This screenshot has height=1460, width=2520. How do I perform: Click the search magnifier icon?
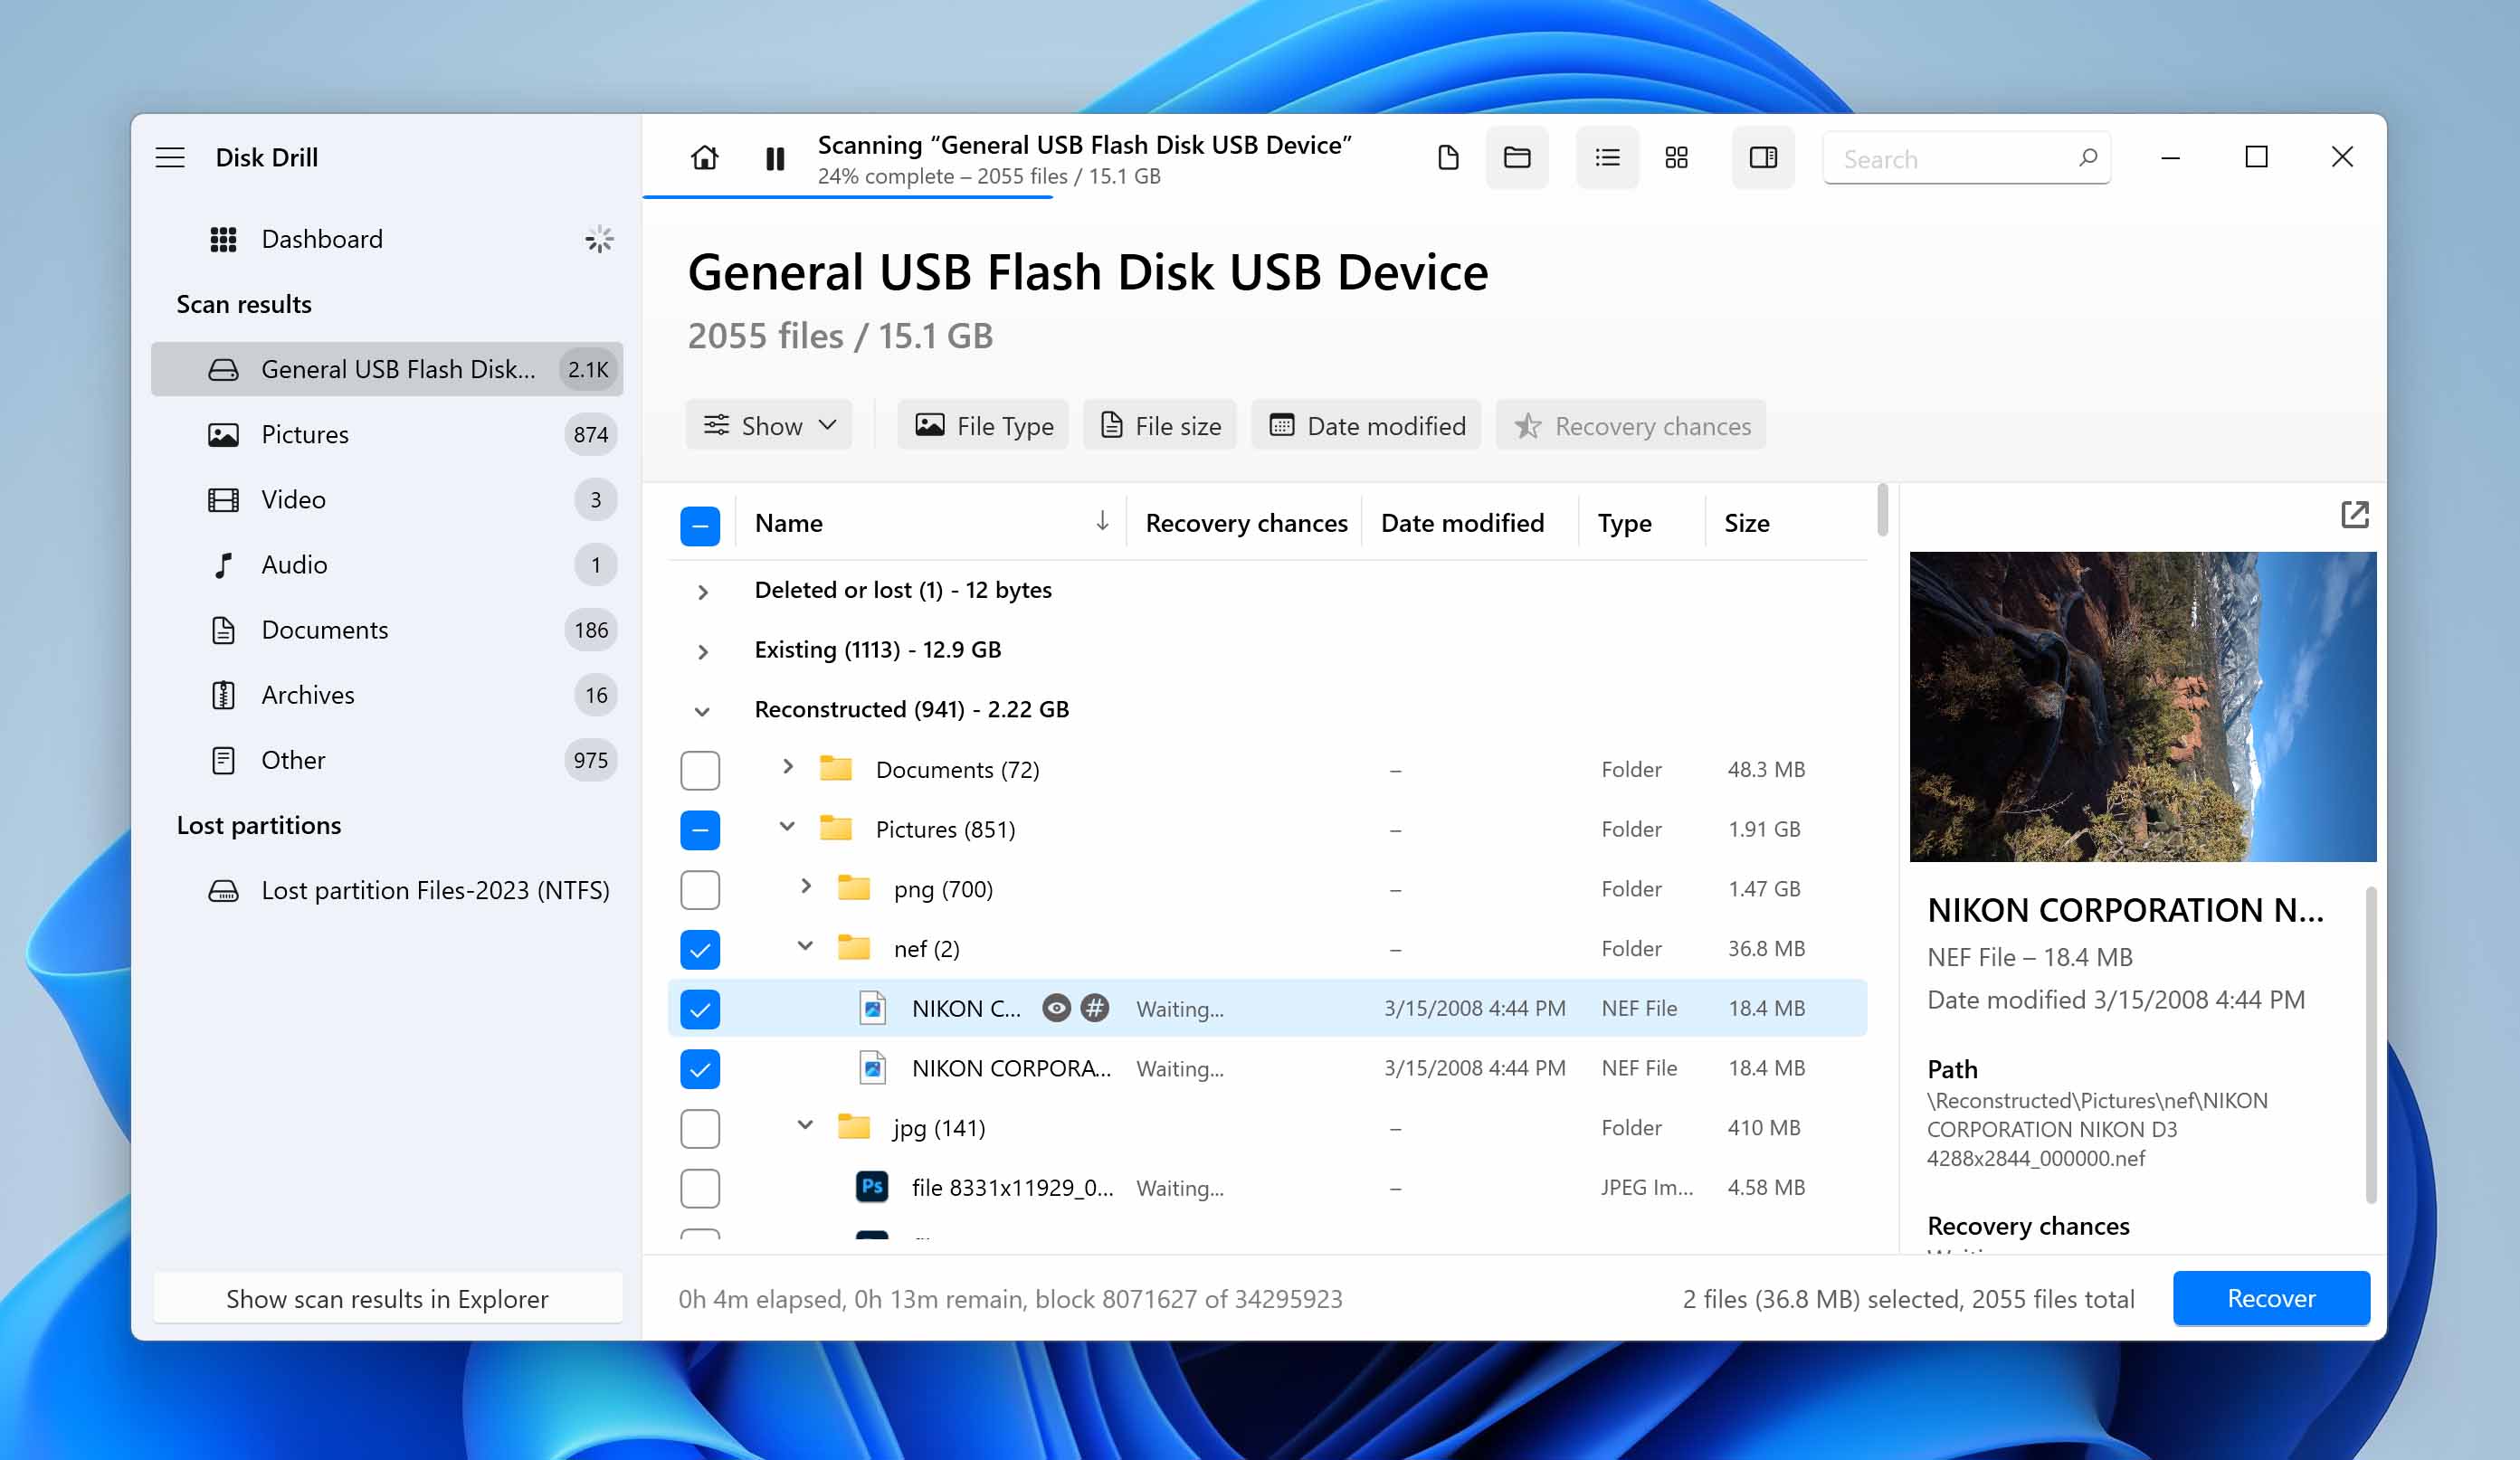[x=2087, y=158]
